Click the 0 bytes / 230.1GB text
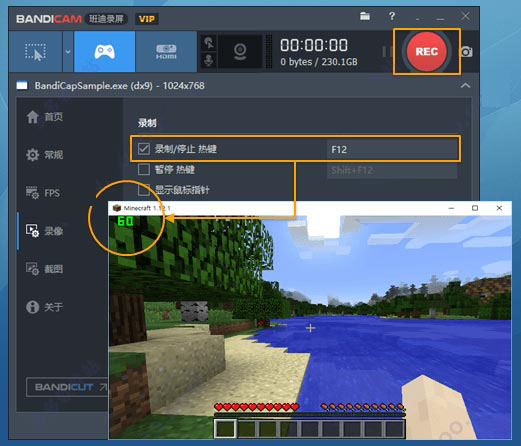Screen dimensions: 521x446 [319, 62]
